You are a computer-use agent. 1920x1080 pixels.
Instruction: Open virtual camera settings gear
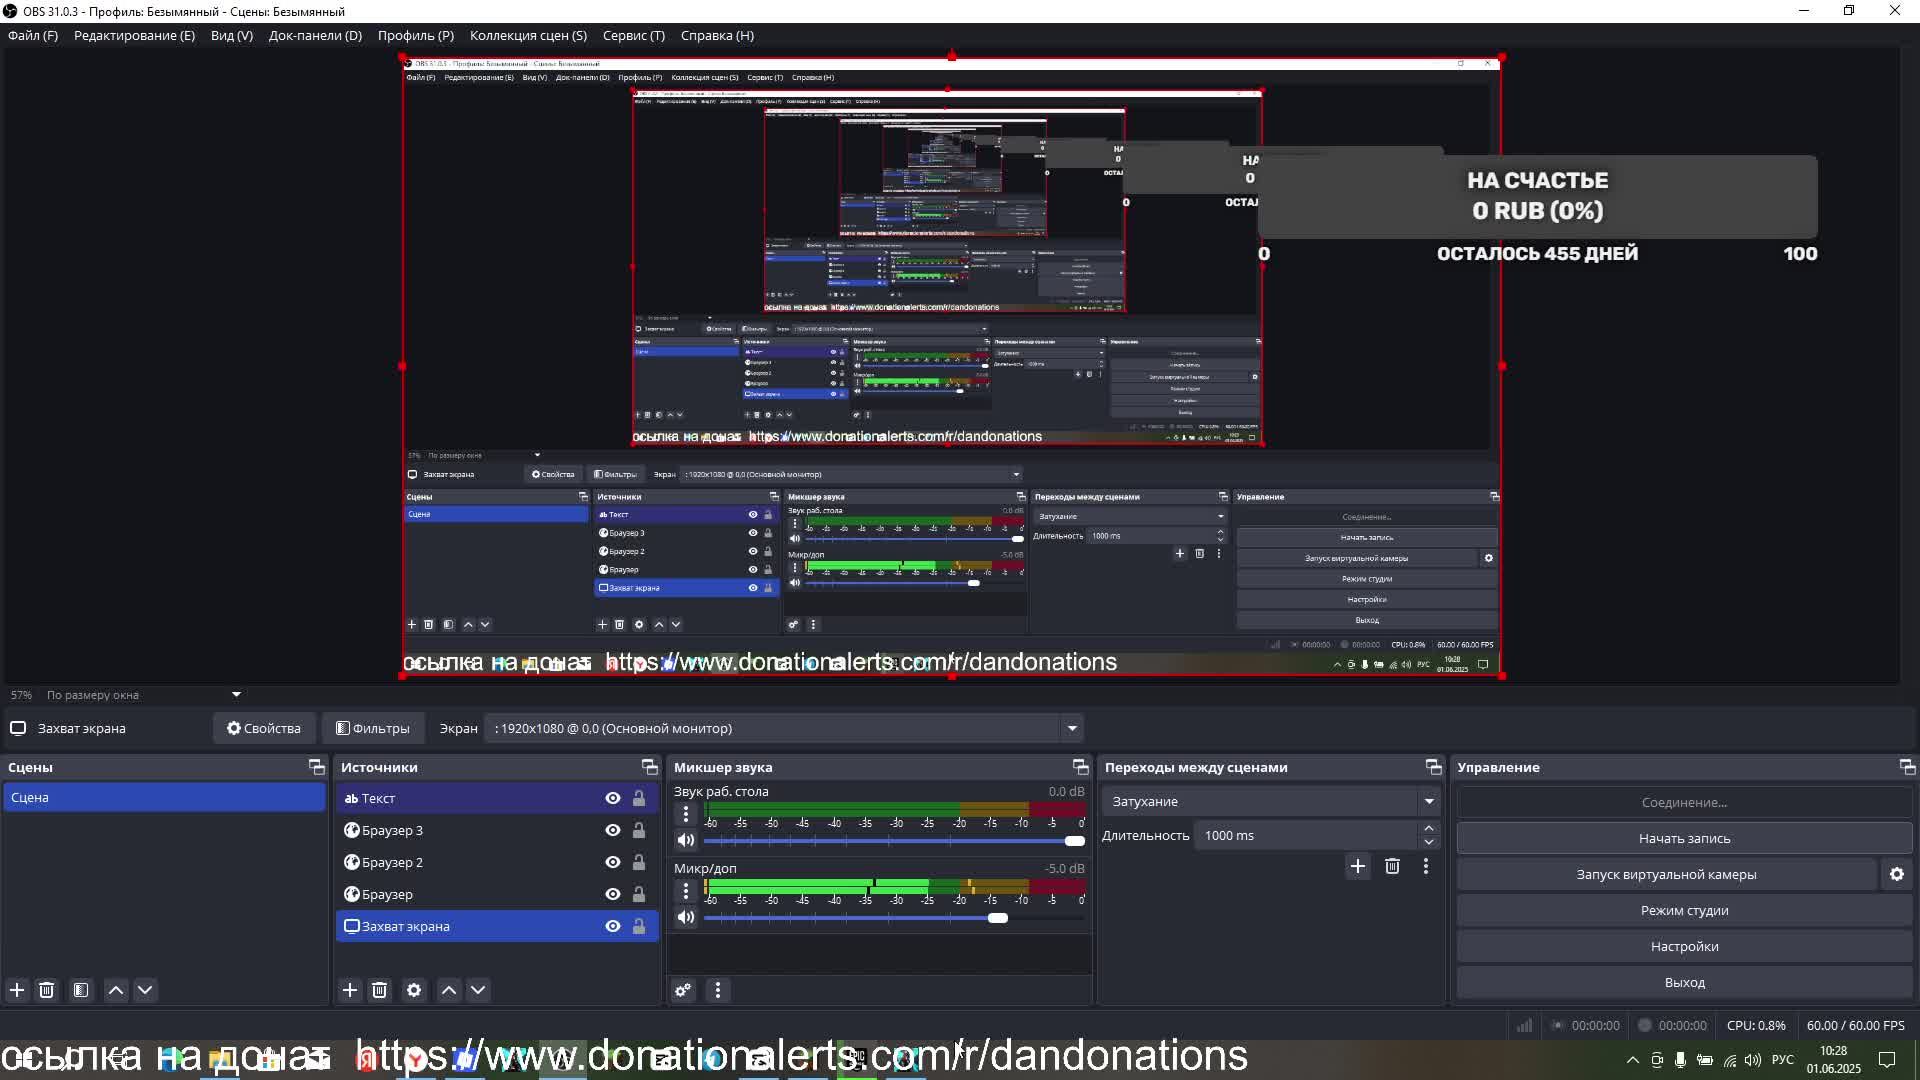[x=1896, y=874]
